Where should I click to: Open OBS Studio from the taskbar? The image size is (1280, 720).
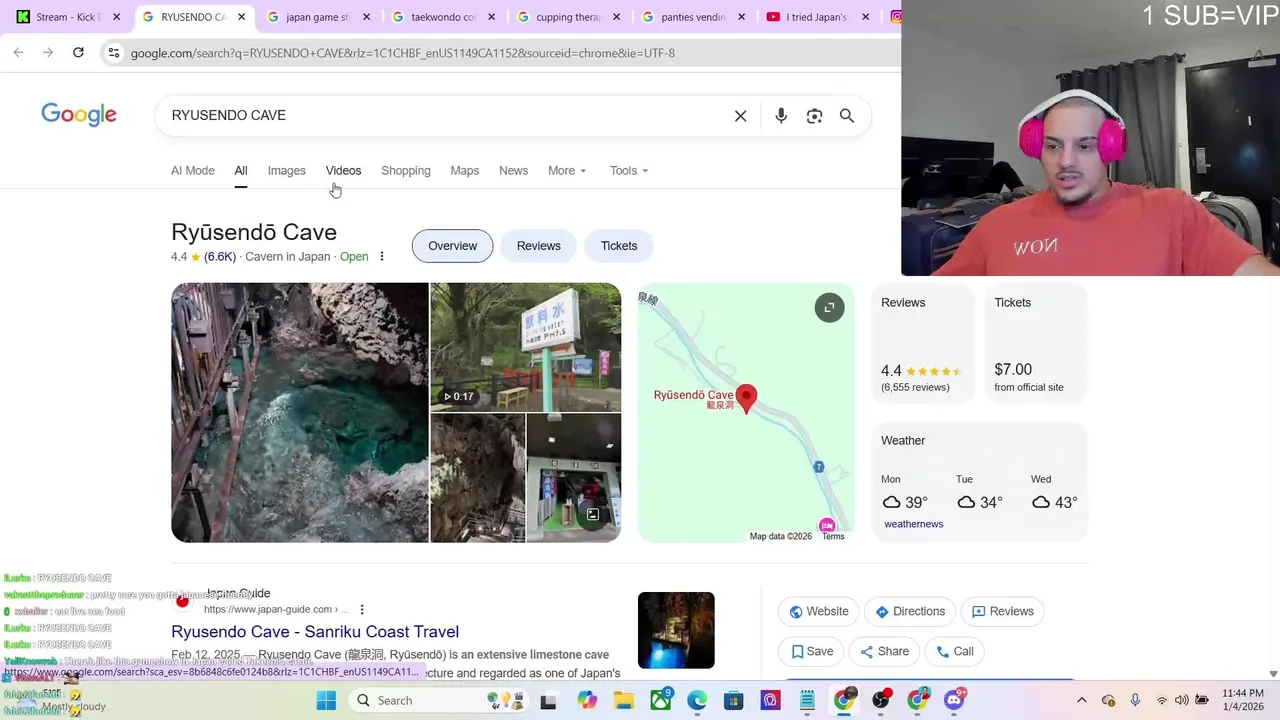[881, 701]
